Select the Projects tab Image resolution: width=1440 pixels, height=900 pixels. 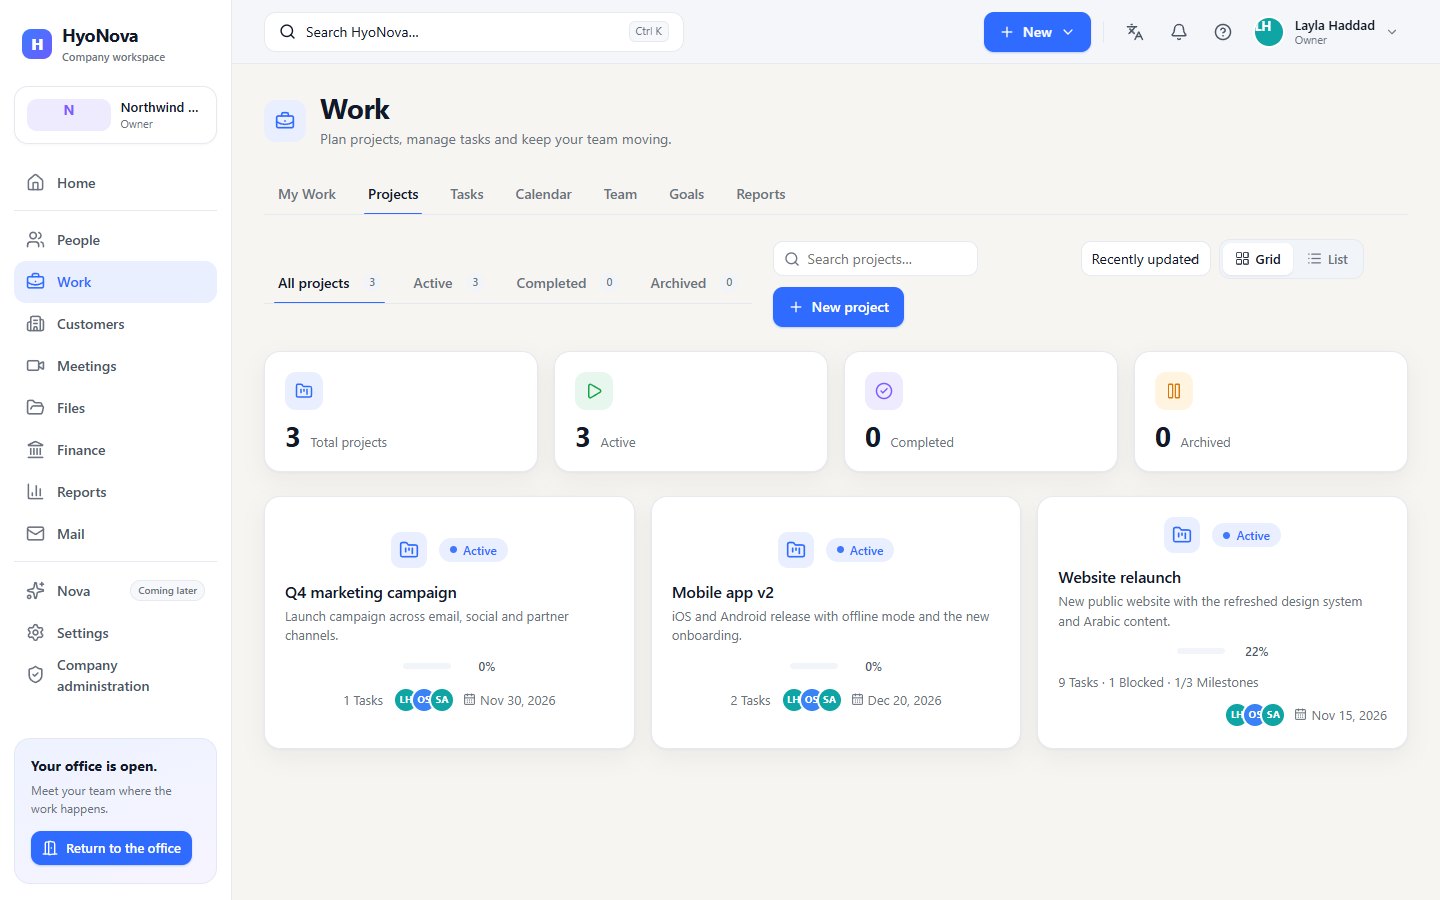coord(393,194)
